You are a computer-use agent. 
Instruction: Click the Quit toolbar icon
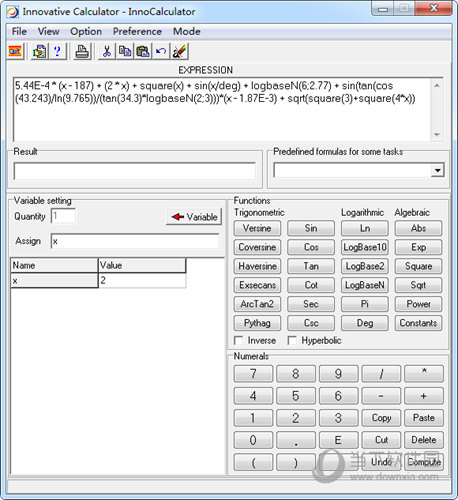tap(15, 51)
